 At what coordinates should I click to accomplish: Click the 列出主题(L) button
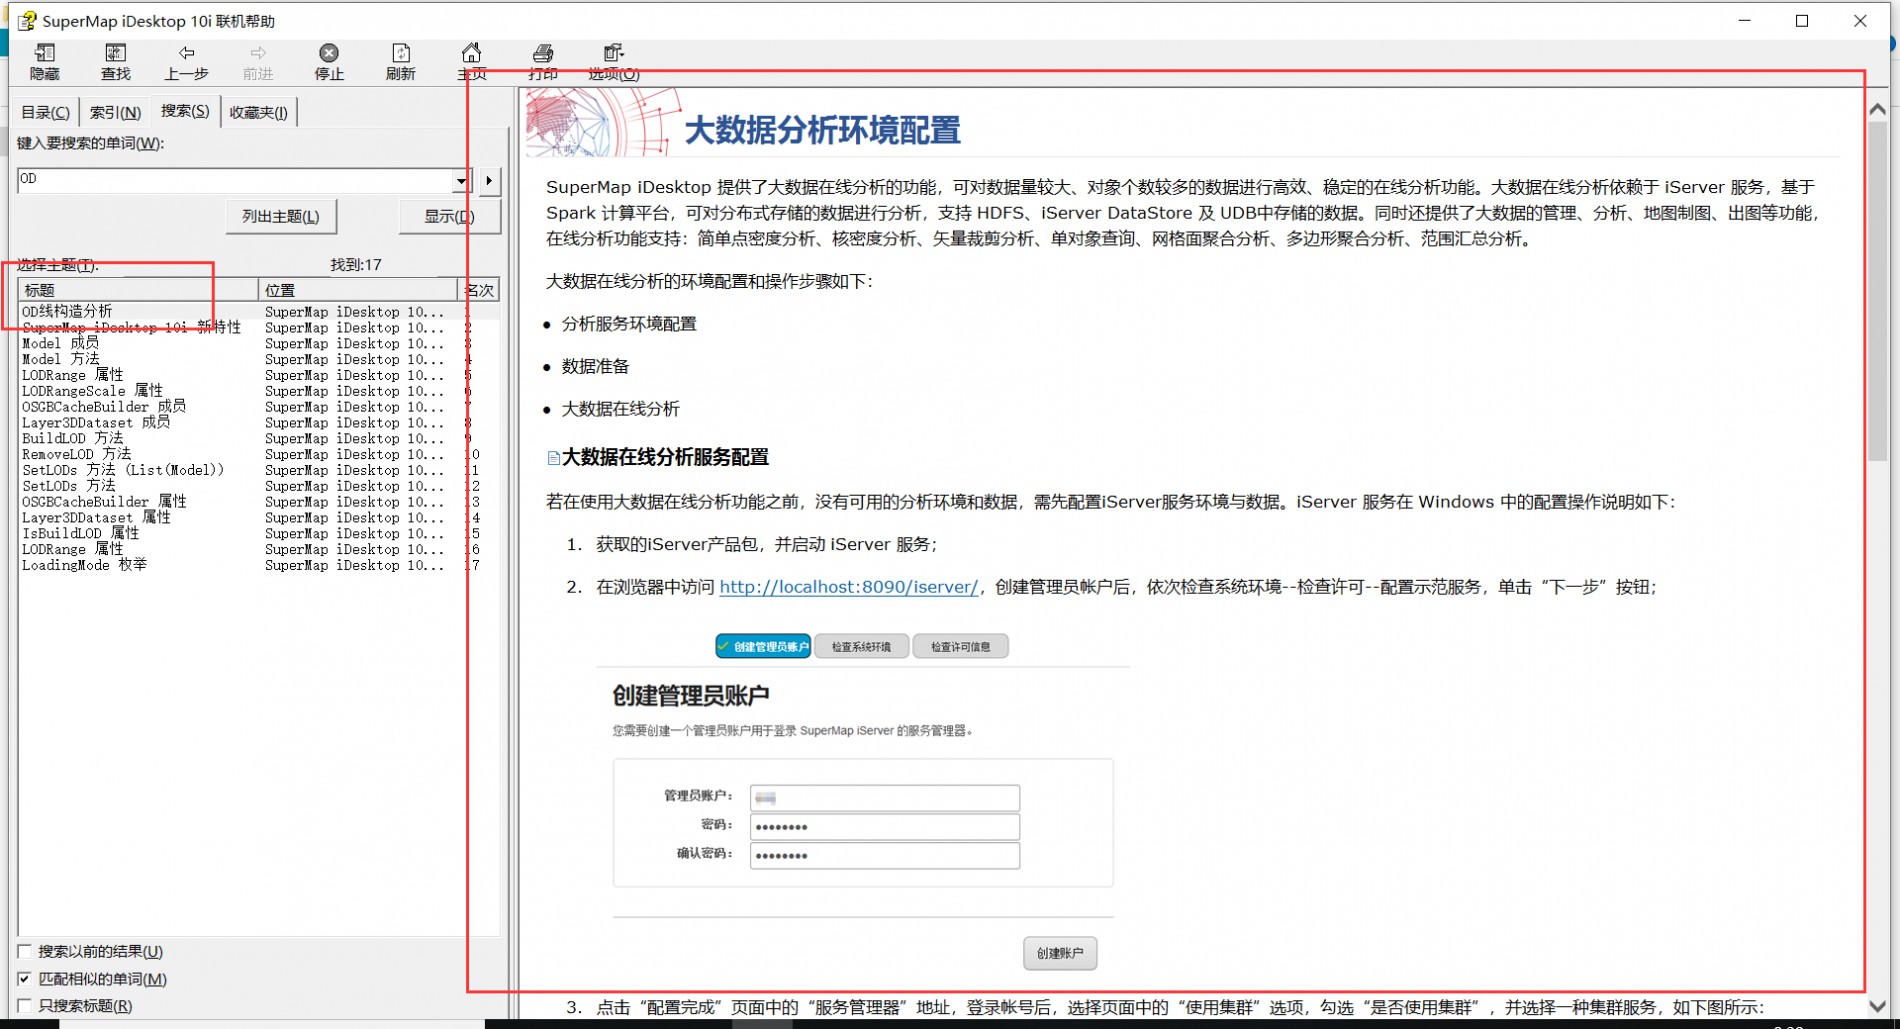(x=281, y=216)
